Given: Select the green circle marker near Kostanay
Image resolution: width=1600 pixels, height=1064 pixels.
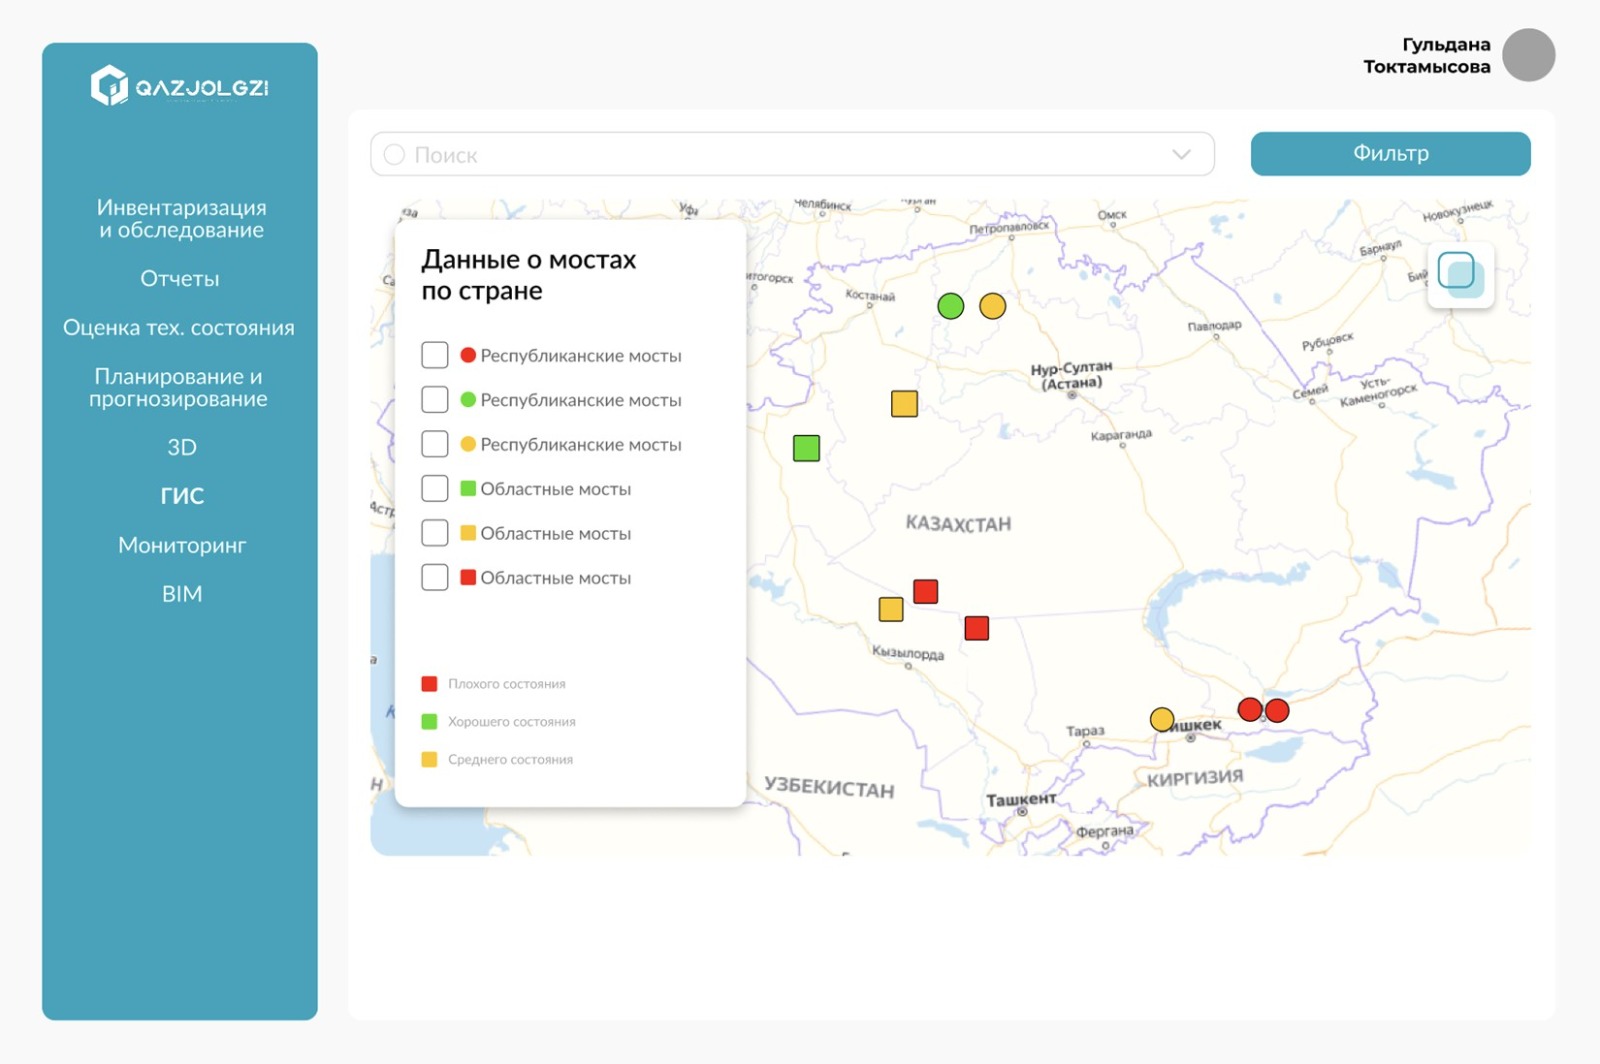Looking at the screenshot, I should 951,306.
